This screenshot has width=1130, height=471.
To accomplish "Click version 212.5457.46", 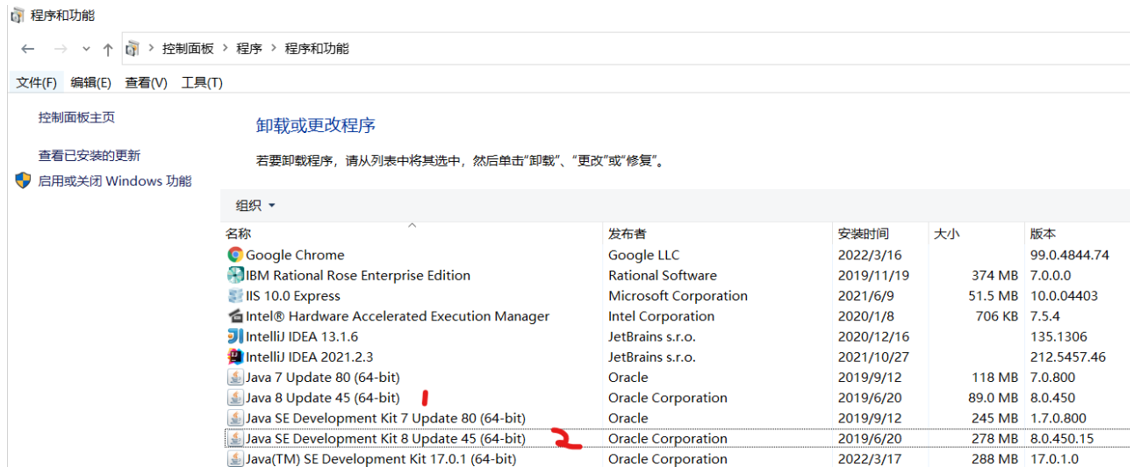I will coord(1068,356).
